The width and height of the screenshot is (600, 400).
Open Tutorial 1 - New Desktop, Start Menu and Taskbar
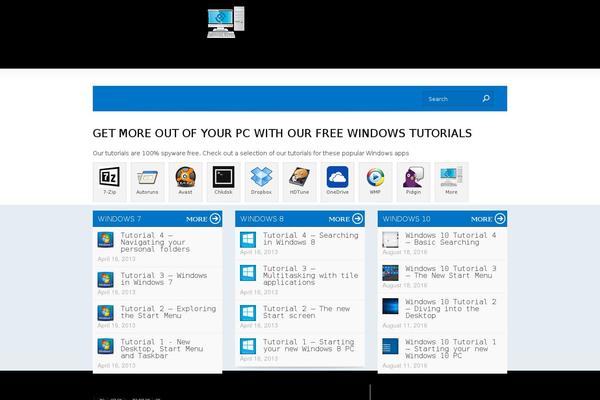pos(161,348)
